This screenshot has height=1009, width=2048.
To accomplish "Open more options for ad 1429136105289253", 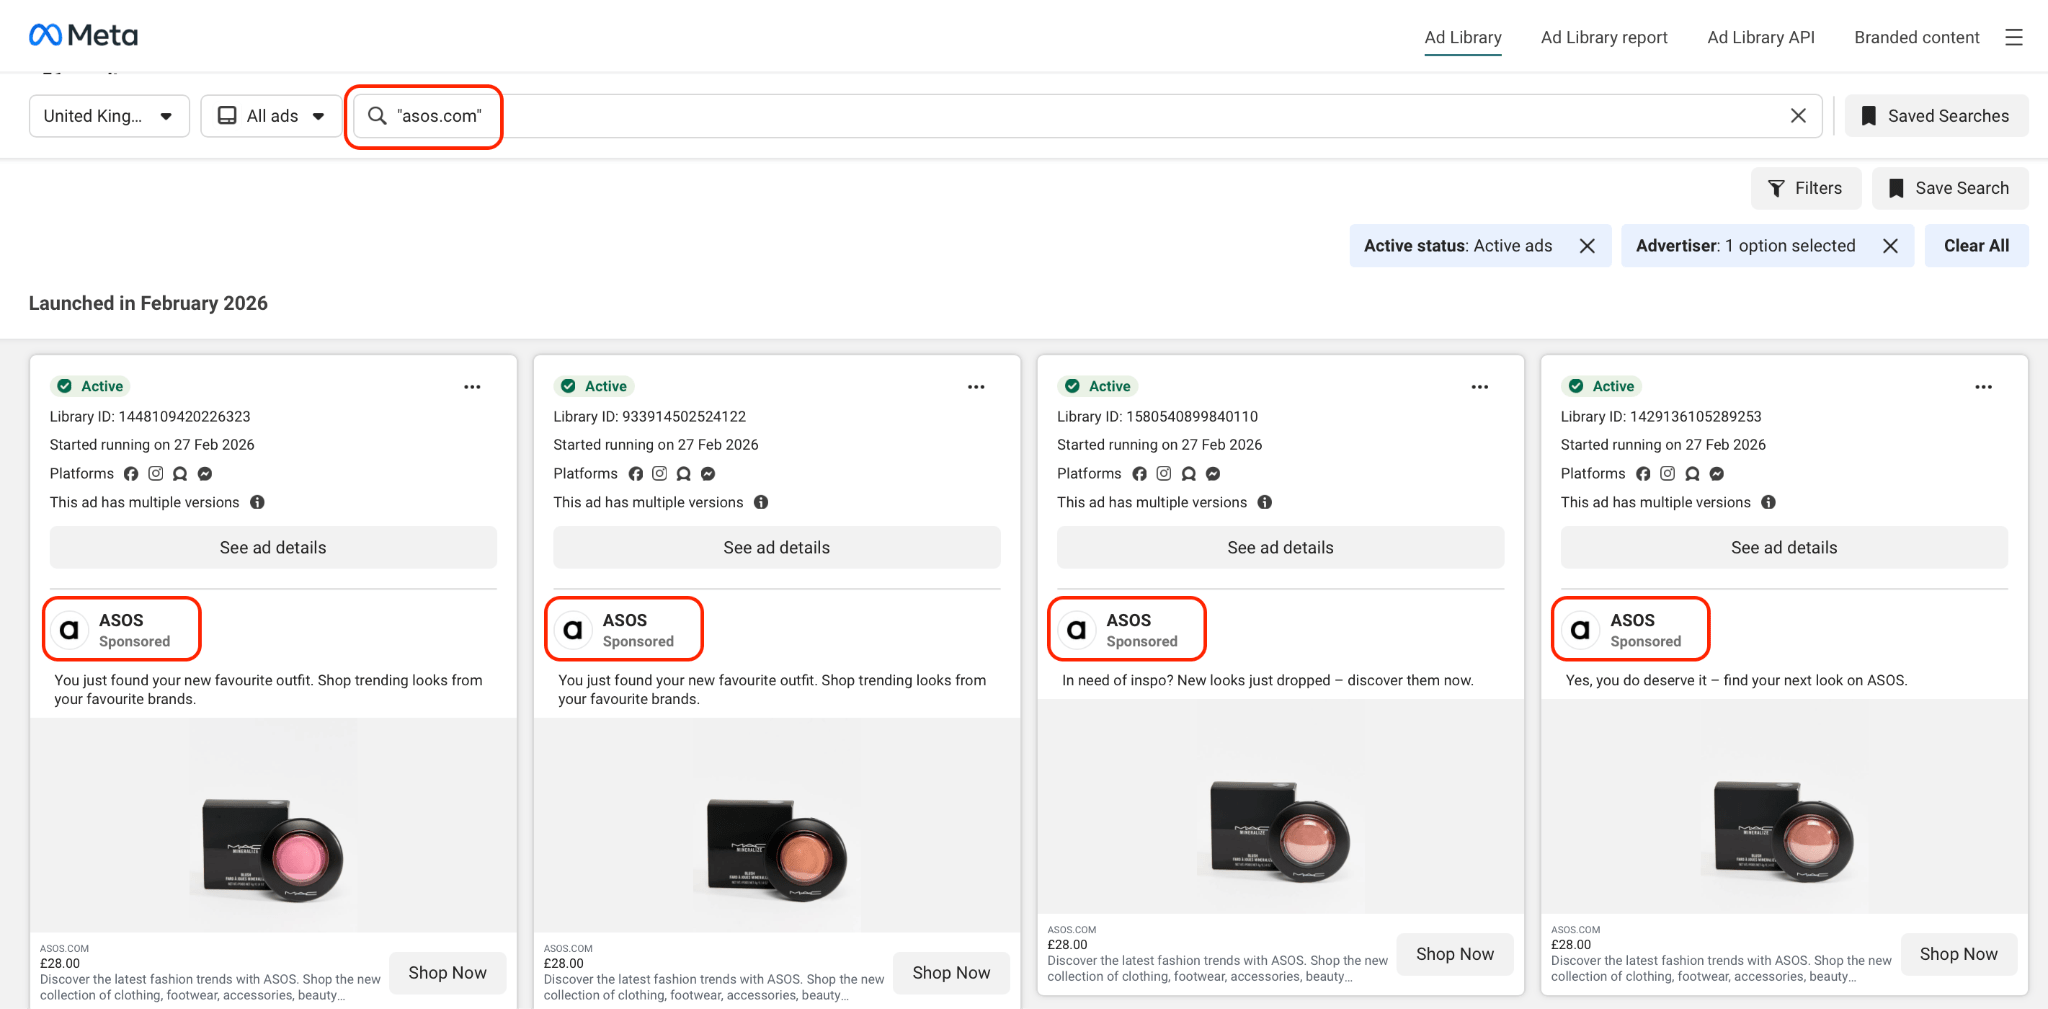I will [x=1984, y=387].
